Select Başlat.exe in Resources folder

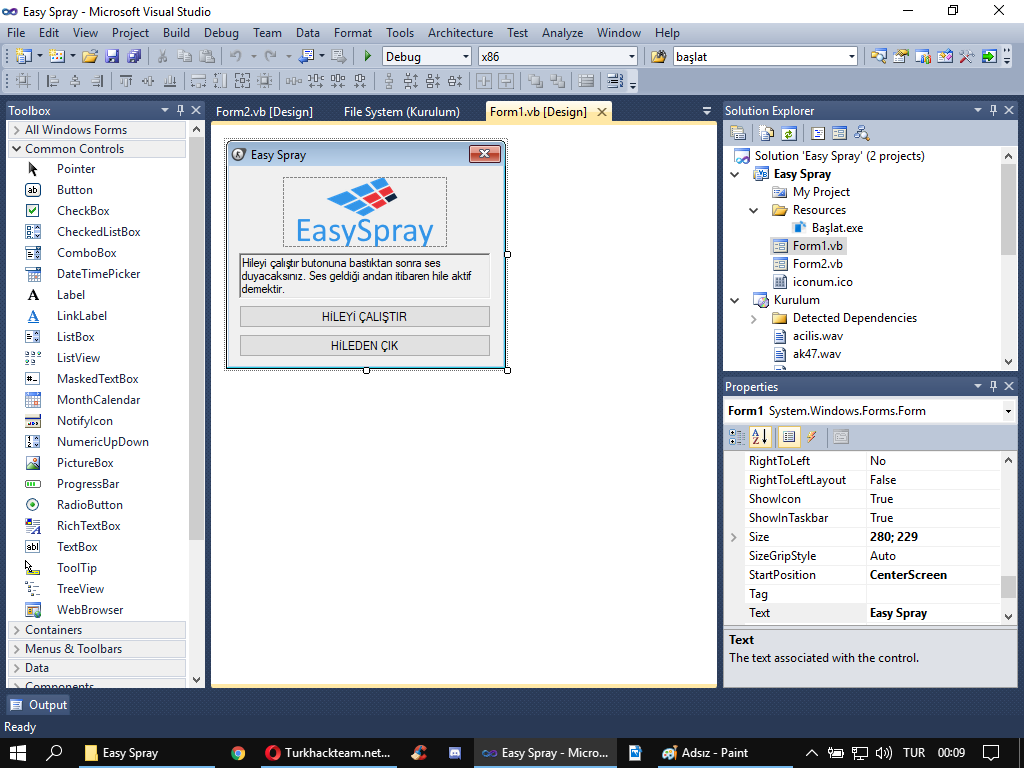pyautogui.click(x=837, y=228)
